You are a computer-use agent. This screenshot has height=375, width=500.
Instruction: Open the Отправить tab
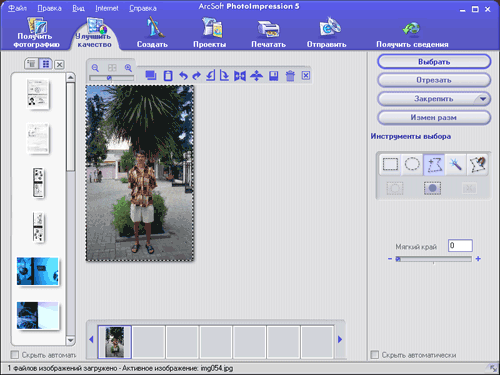pos(327,33)
